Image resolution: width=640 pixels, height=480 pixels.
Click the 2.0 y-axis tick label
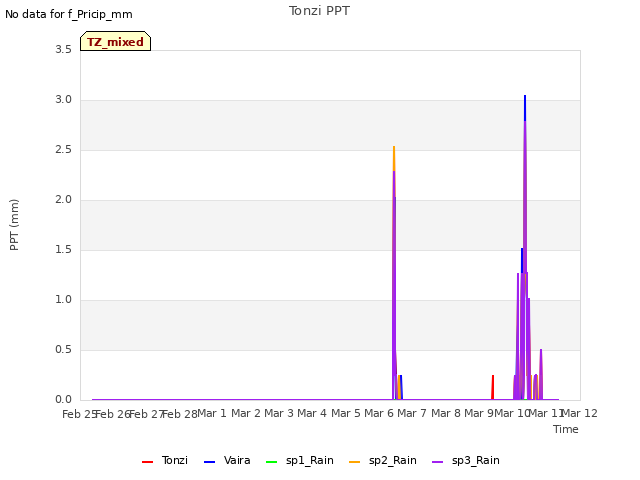click(x=63, y=200)
